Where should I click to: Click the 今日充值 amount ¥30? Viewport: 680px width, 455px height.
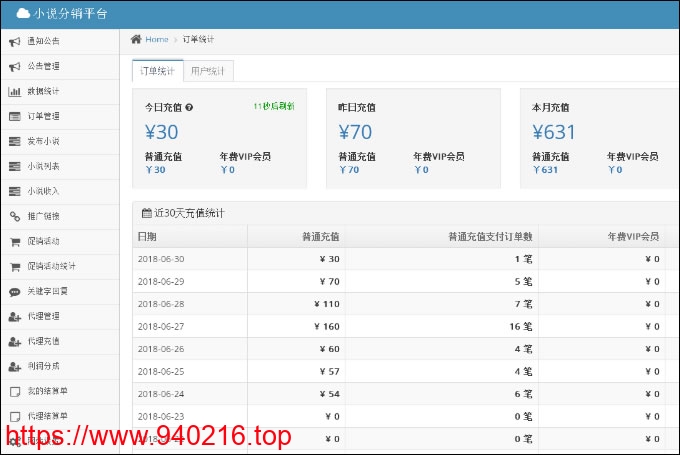(x=161, y=132)
